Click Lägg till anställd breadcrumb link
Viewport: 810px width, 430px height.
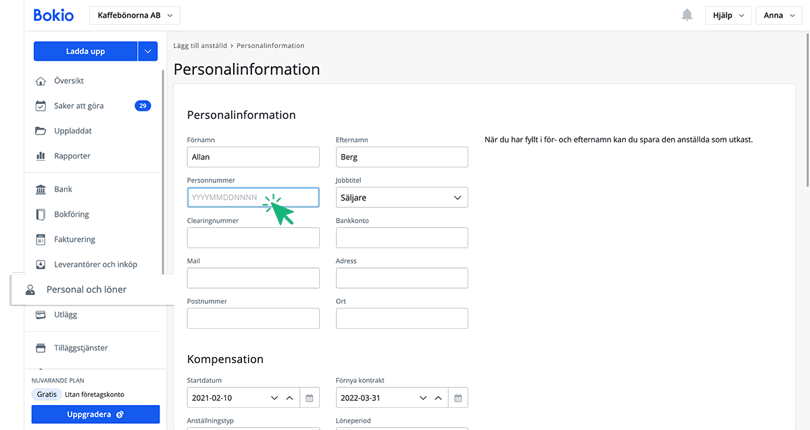click(201, 46)
